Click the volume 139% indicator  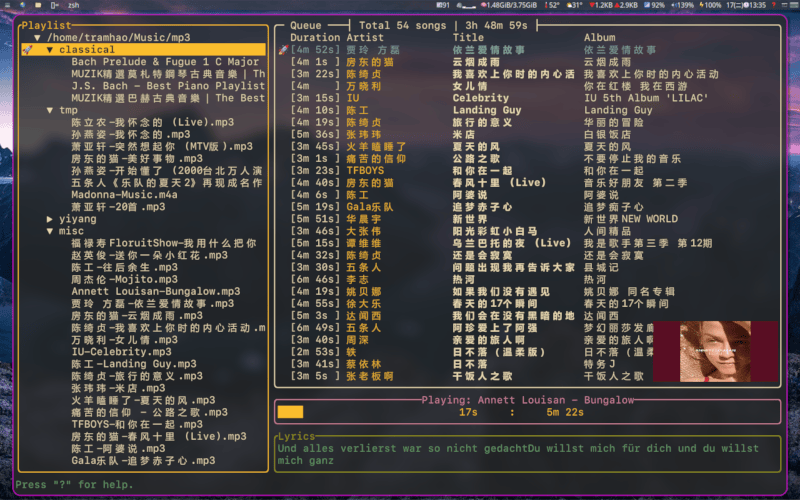(682, 5)
